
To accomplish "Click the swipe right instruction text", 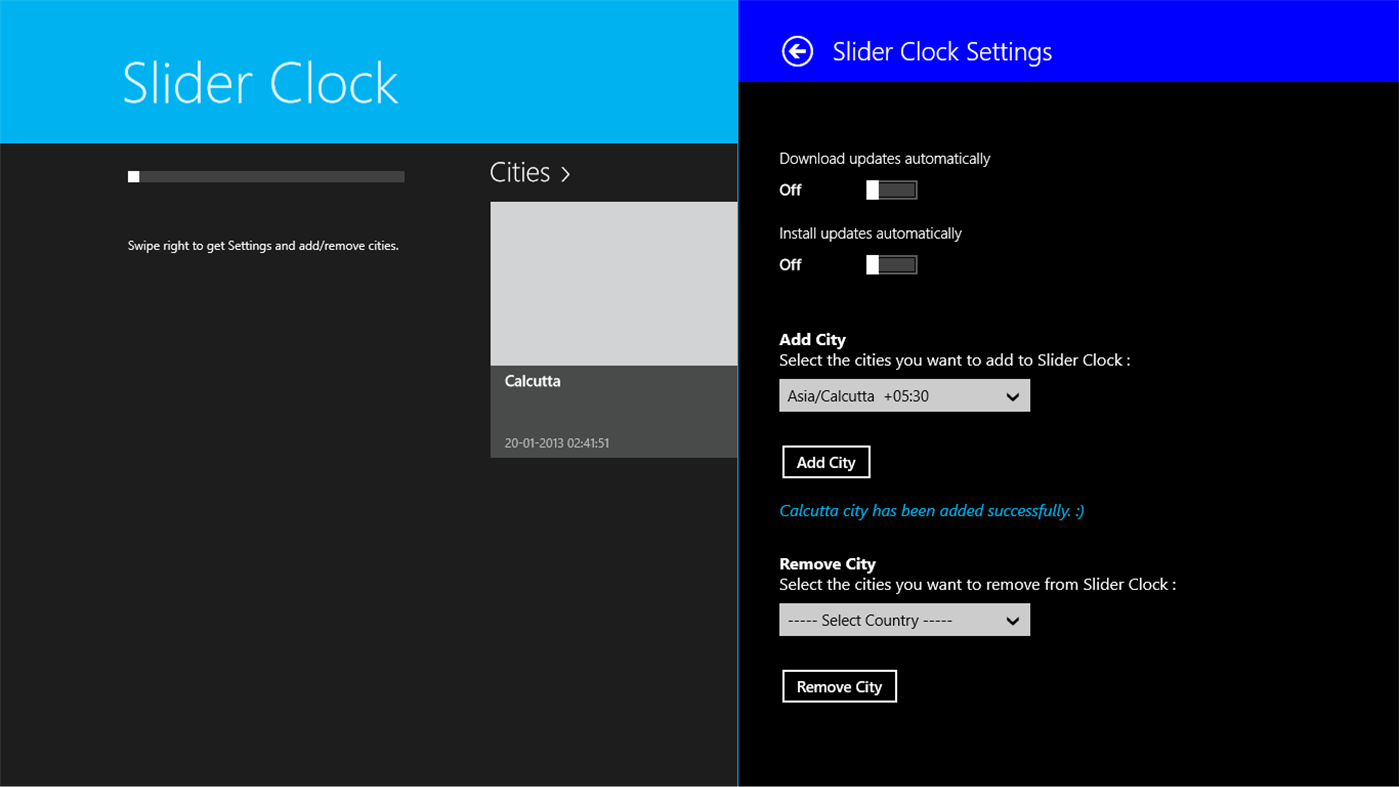I will pyautogui.click(x=263, y=245).
